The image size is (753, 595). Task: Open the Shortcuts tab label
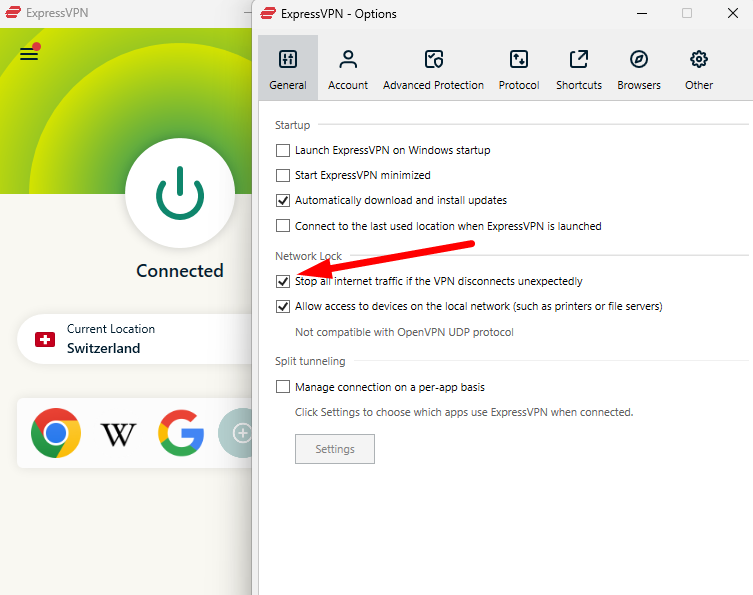coord(579,85)
